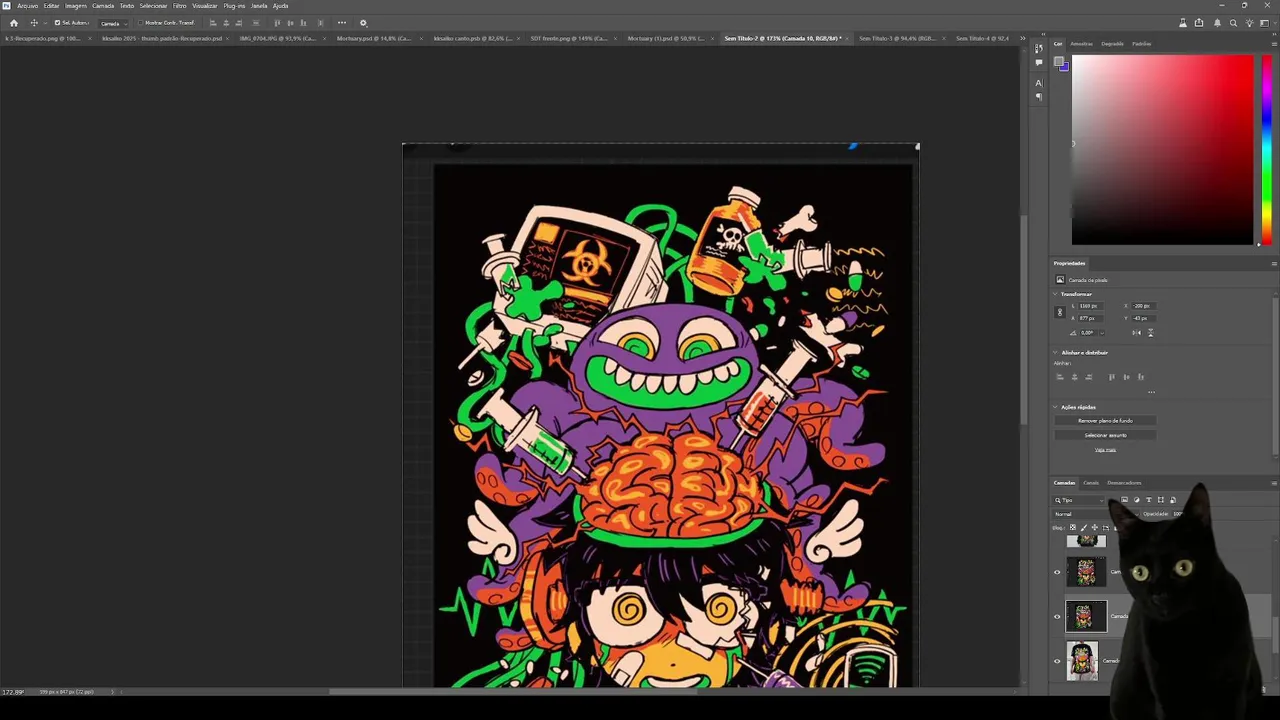Open the Filtro menu
This screenshot has width=1280, height=720.
179,6
